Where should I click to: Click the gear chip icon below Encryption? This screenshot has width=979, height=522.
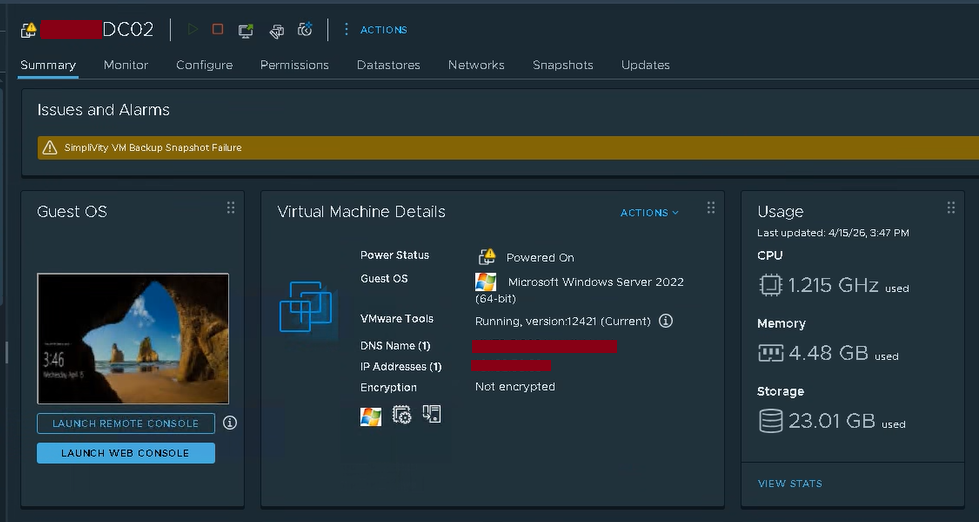pos(402,415)
